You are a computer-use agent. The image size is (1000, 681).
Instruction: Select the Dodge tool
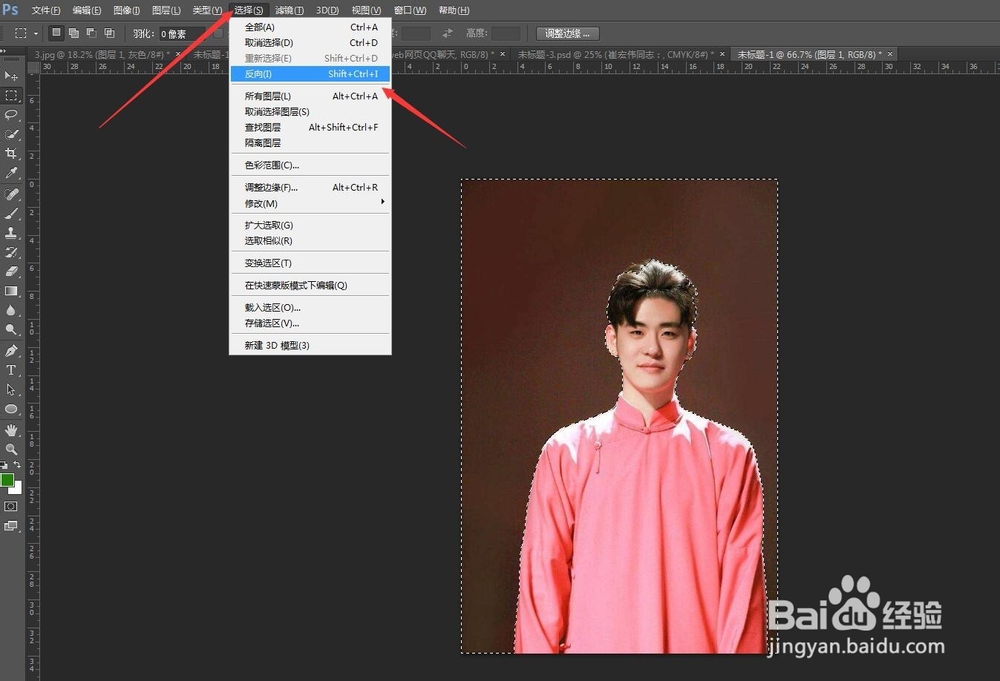point(11,330)
